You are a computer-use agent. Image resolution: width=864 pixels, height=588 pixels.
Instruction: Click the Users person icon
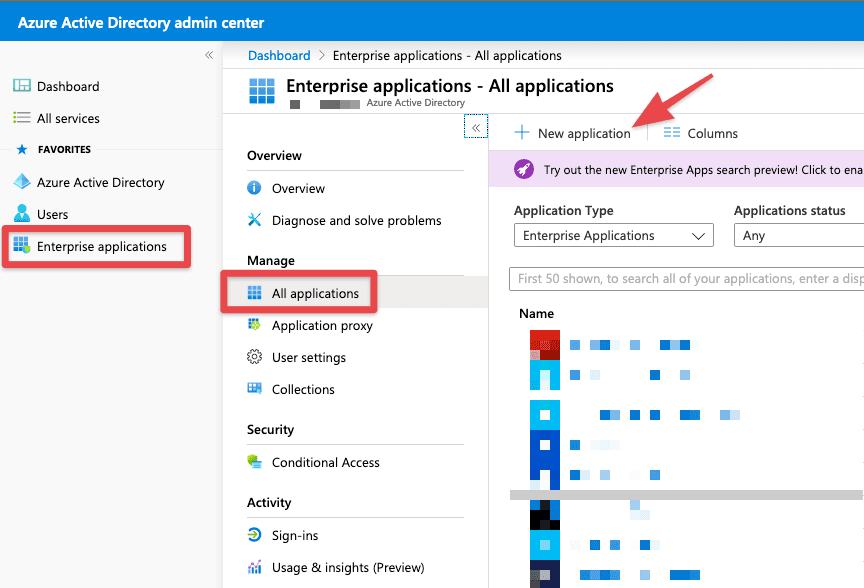pyautogui.click(x=22, y=213)
